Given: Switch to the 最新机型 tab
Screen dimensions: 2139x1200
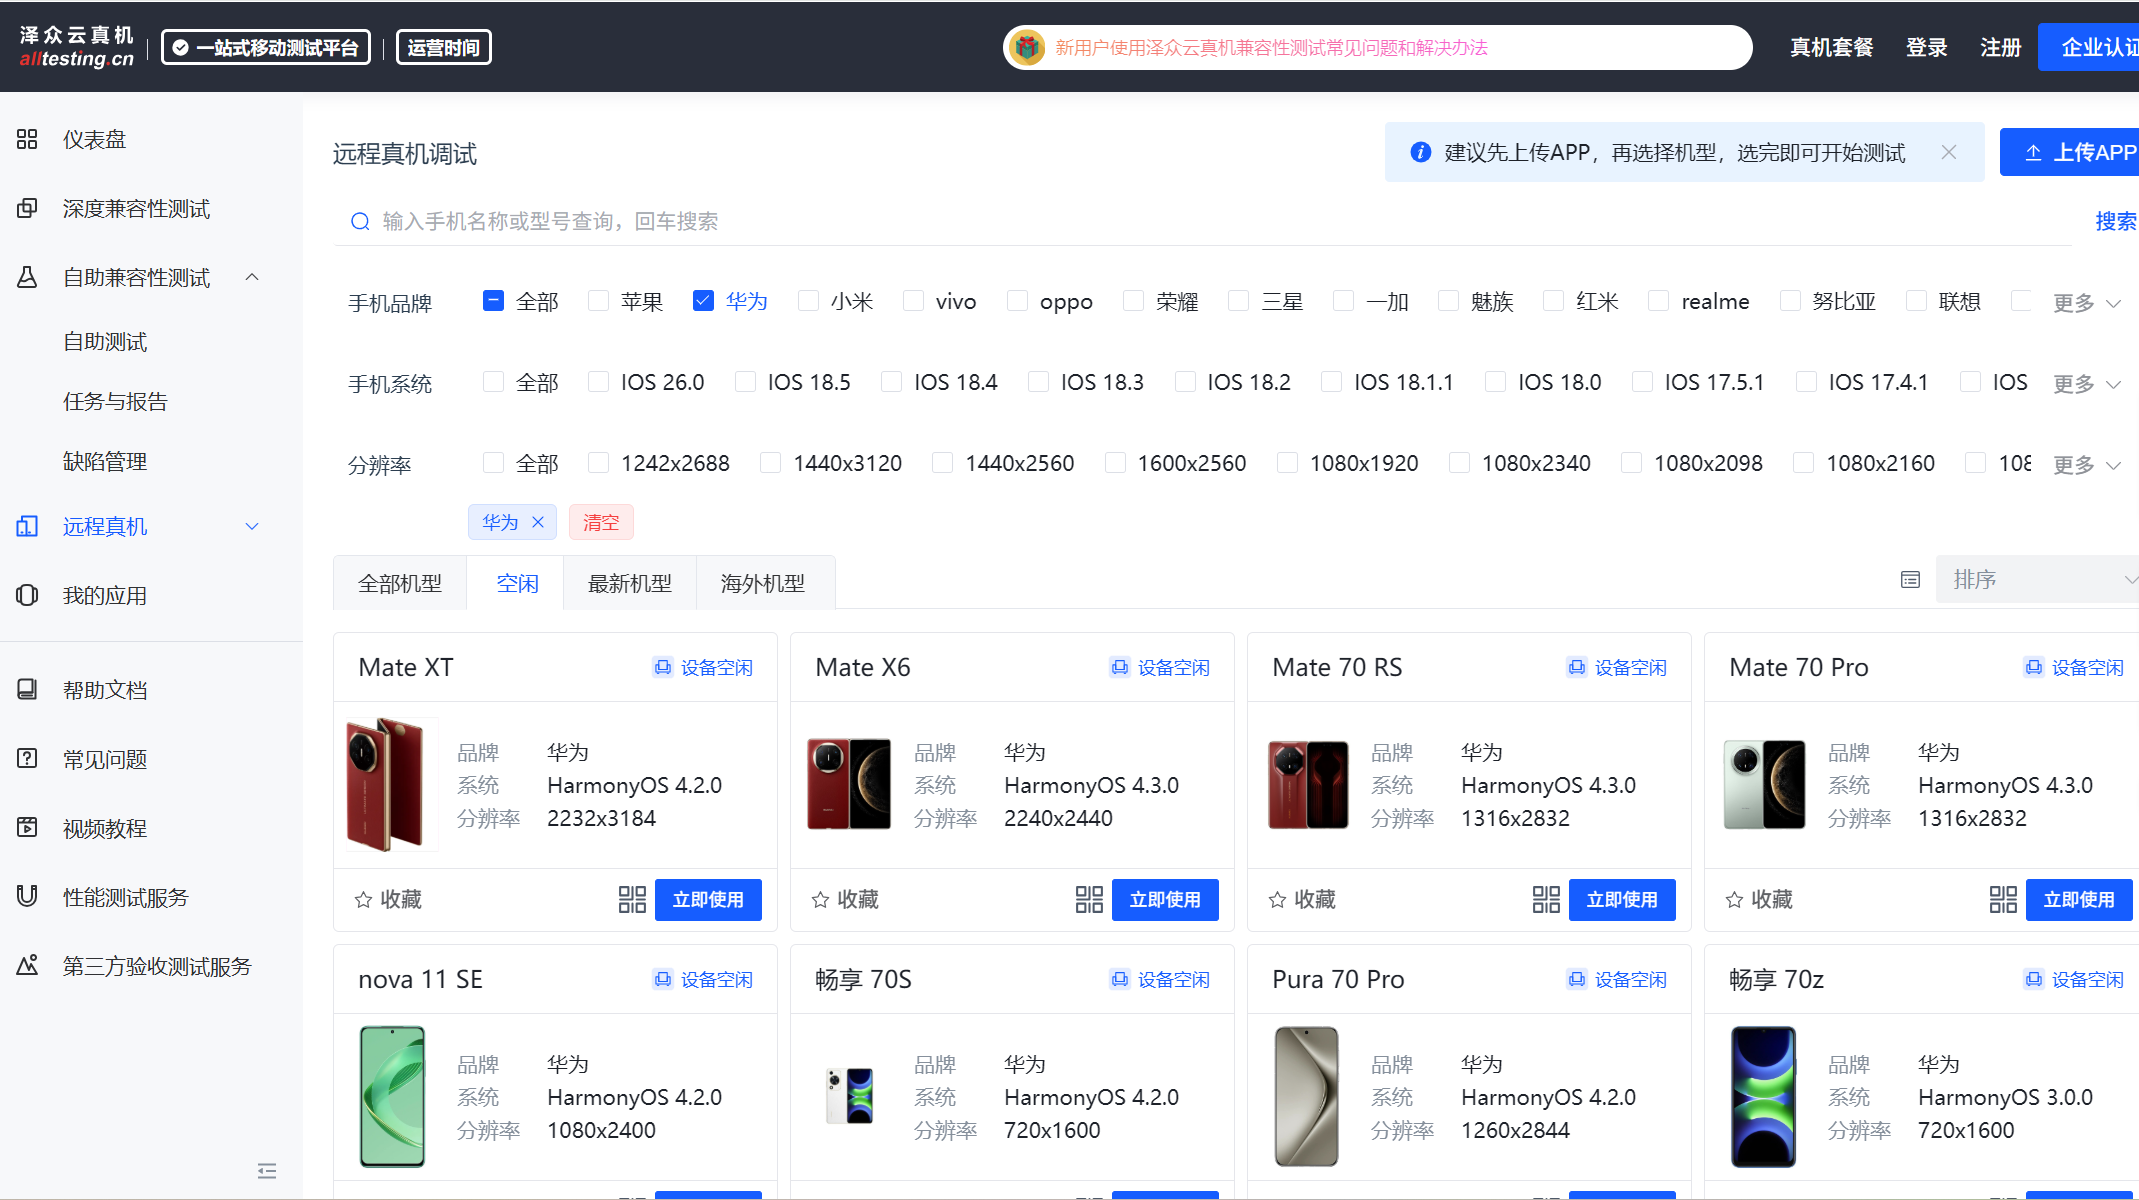Looking at the screenshot, I should pyautogui.click(x=629, y=583).
